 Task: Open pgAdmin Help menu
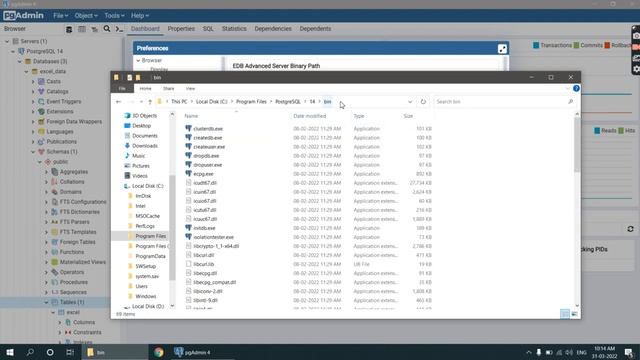click(140, 16)
